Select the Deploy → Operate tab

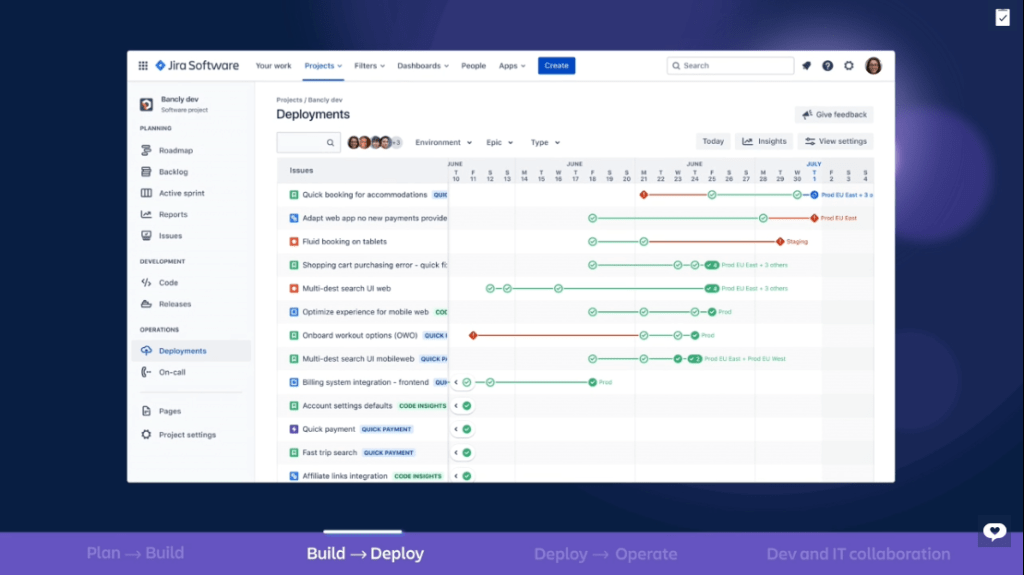pos(605,554)
